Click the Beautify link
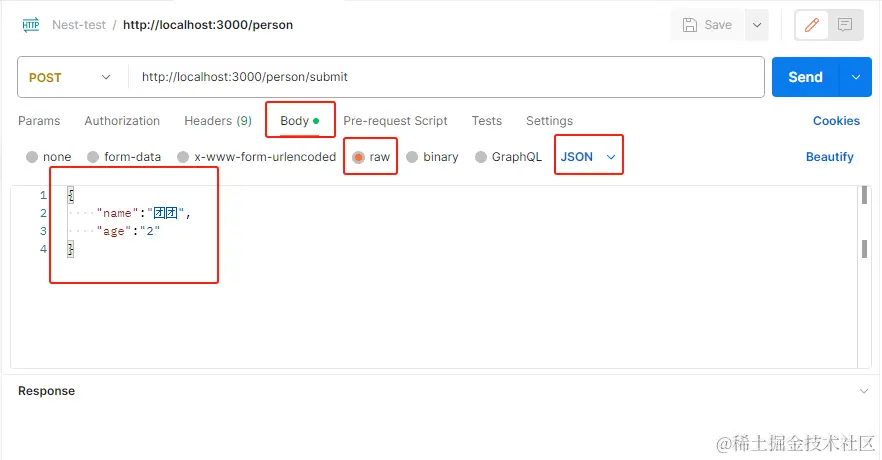Image resolution: width=882 pixels, height=460 pixels. (x=830, y=157)
